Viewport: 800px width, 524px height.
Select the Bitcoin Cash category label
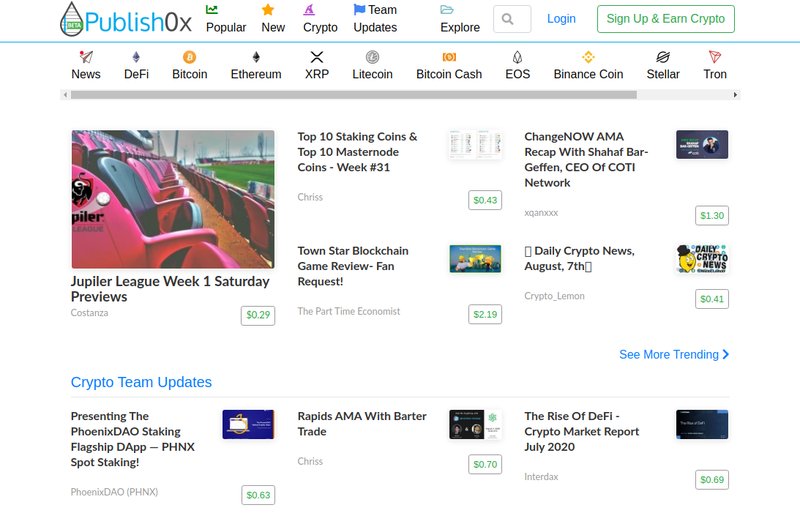coord(449,74)
